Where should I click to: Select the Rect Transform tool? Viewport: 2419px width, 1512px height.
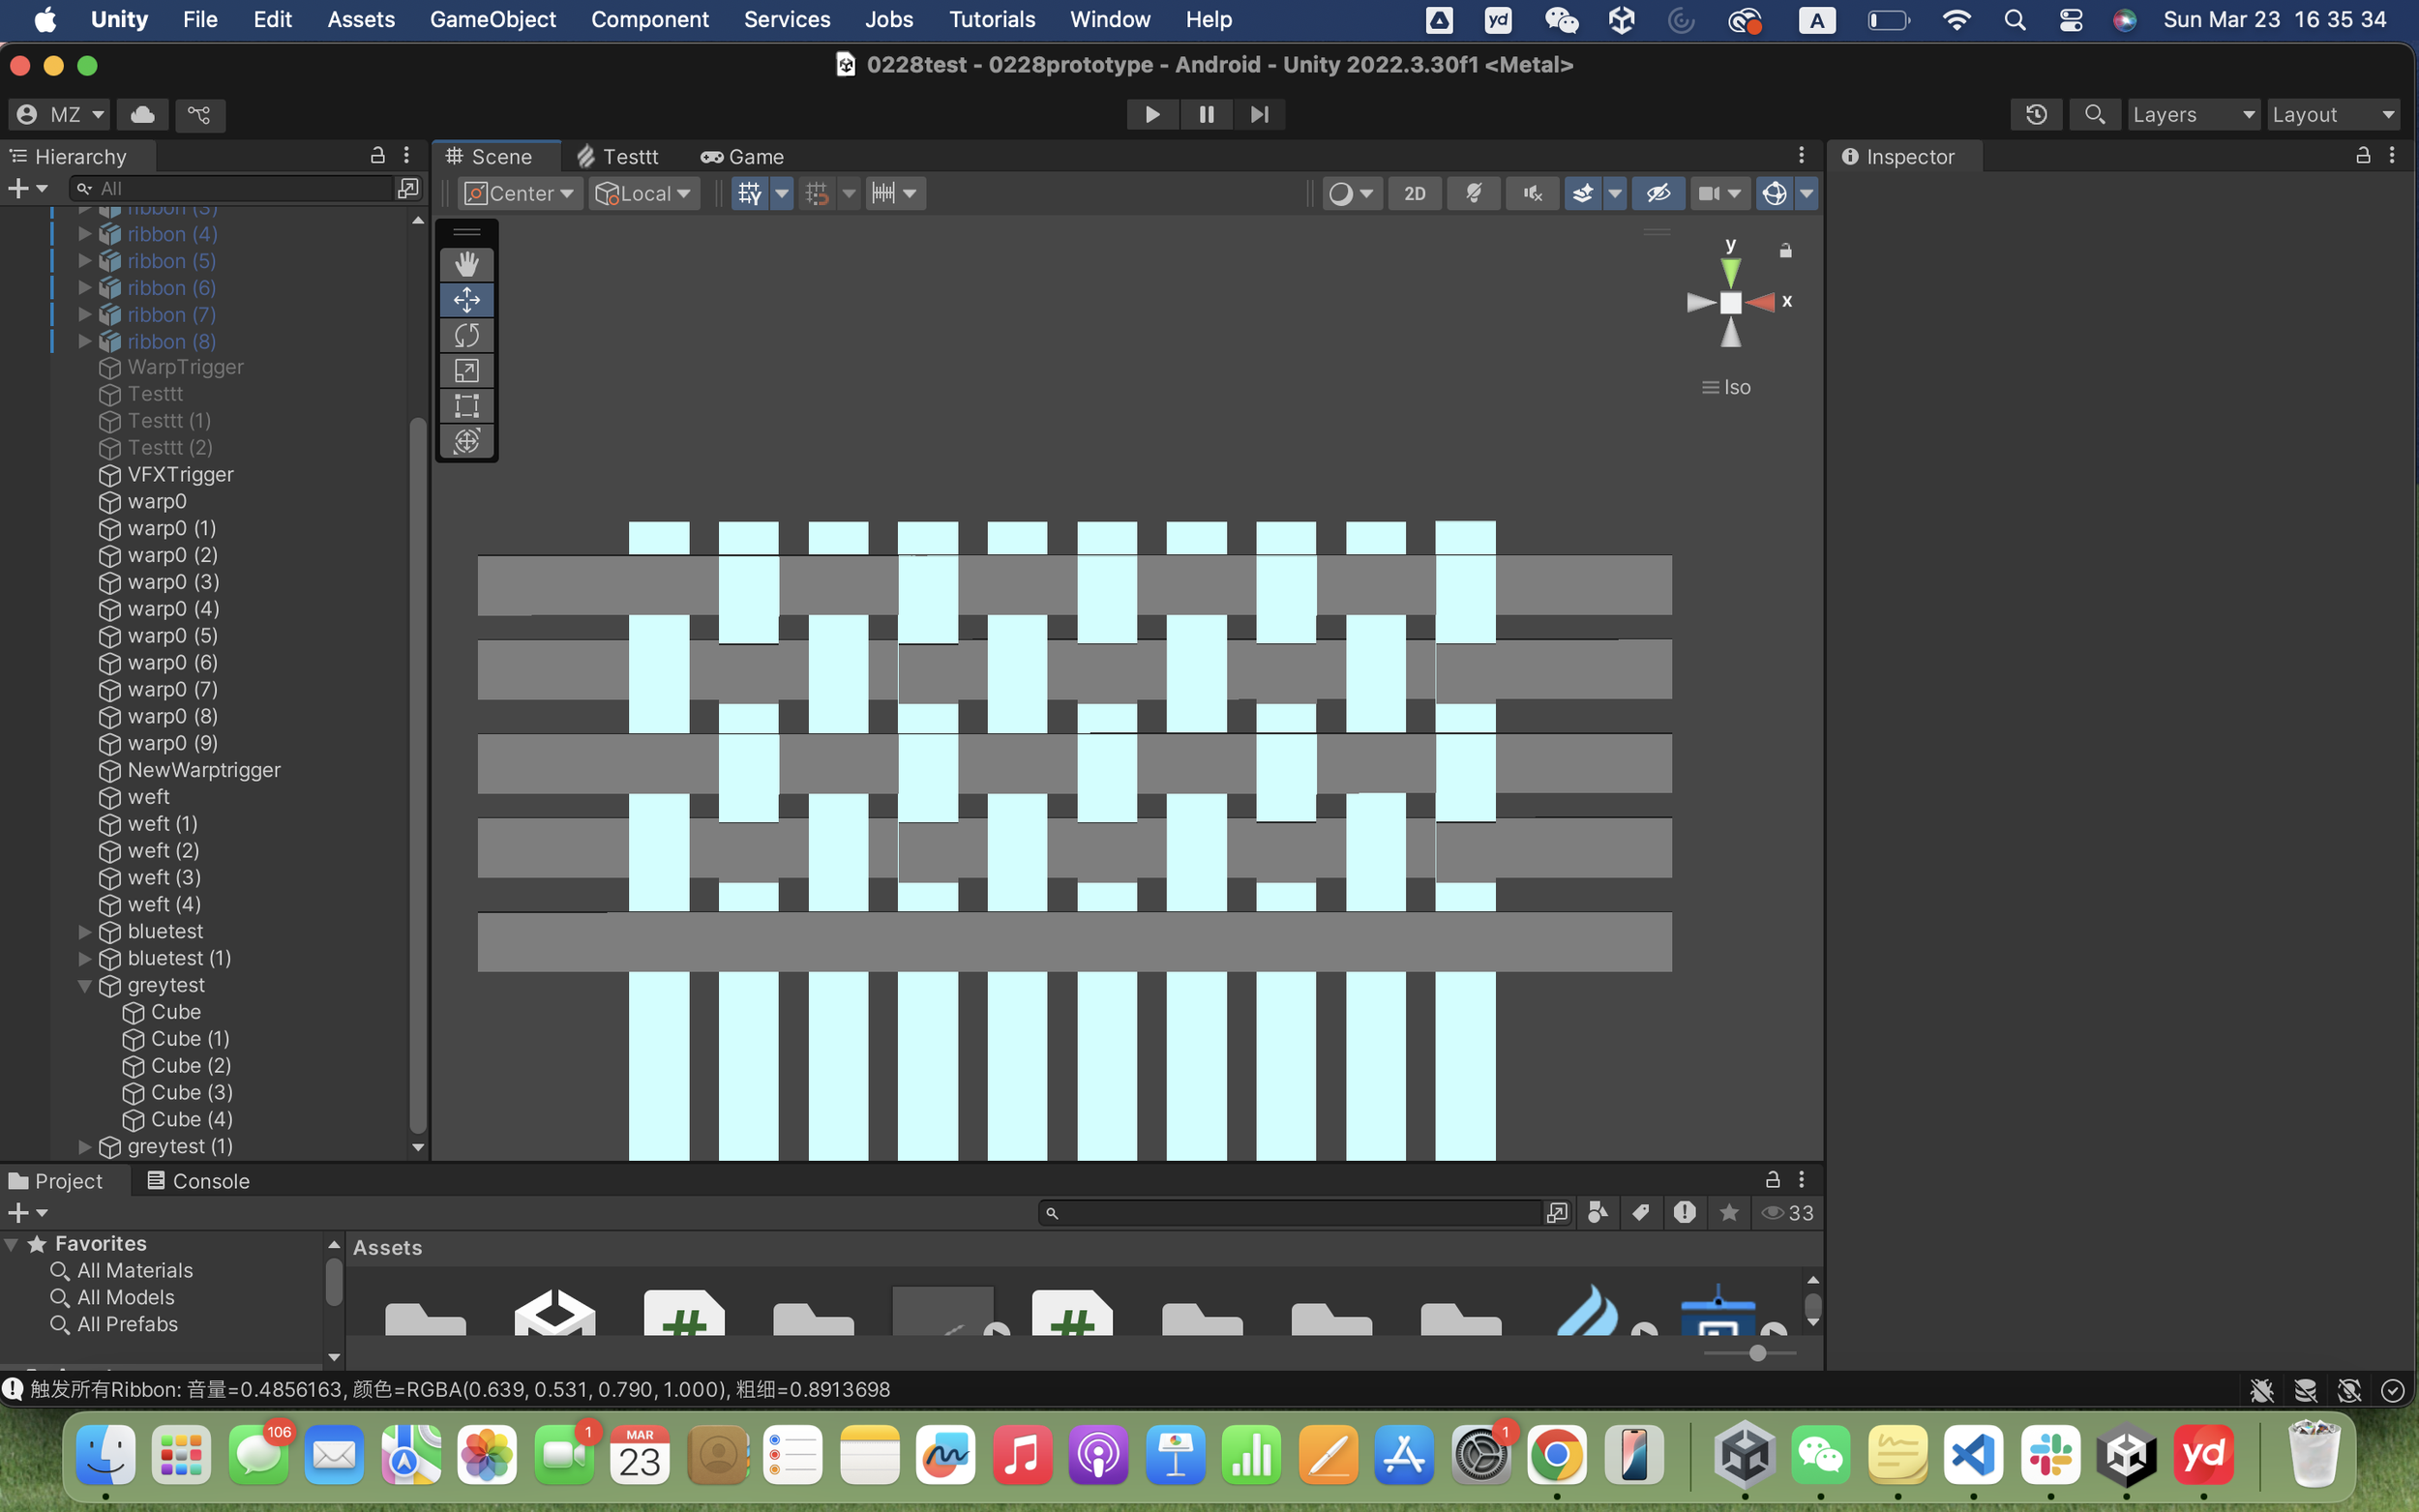coord(466,405)
